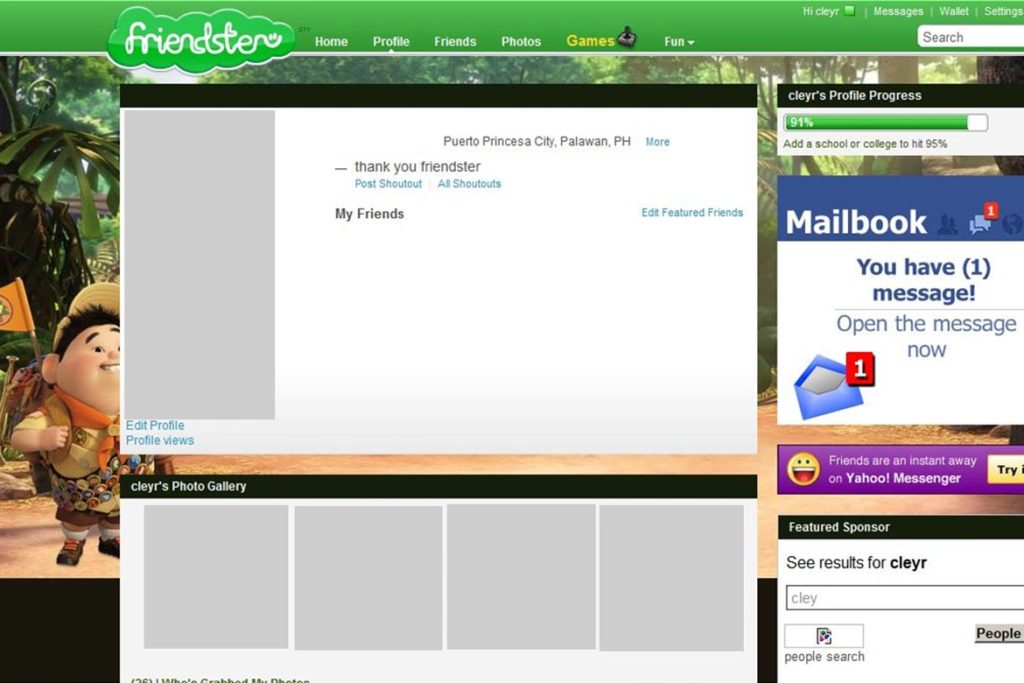Click 'See results for cleyr' text

(856, 563)
